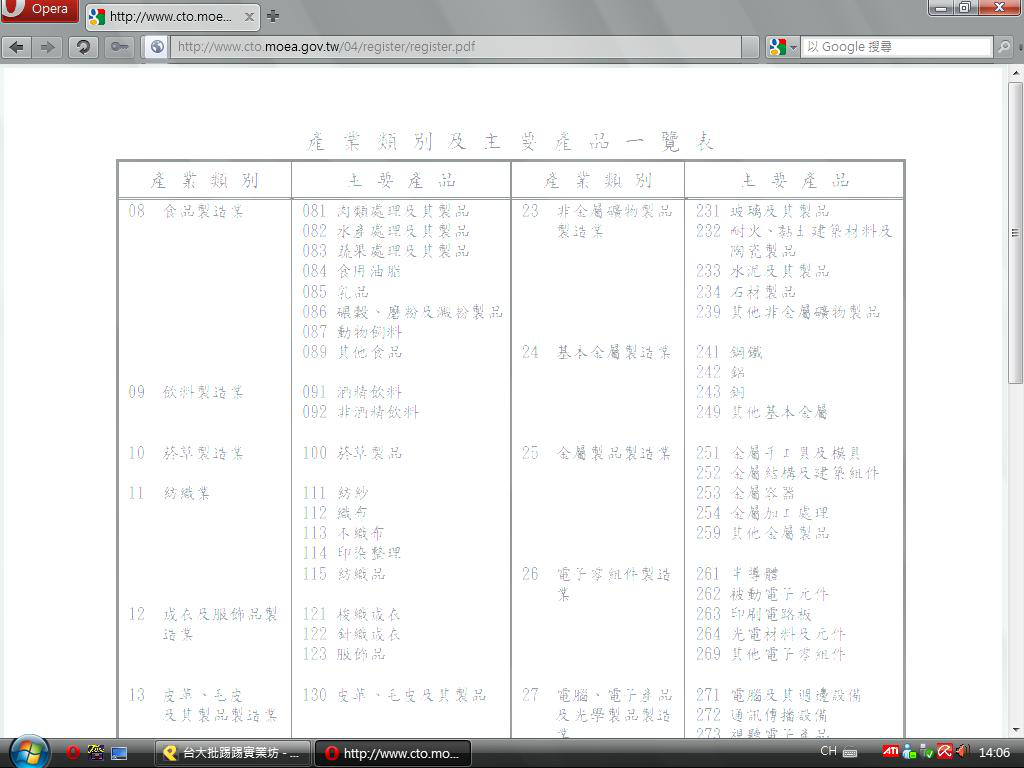The height and width of the screenshot is (768, 1024).
Task: Click the category 24 基本金屬製造業
Action: point(596,352)
